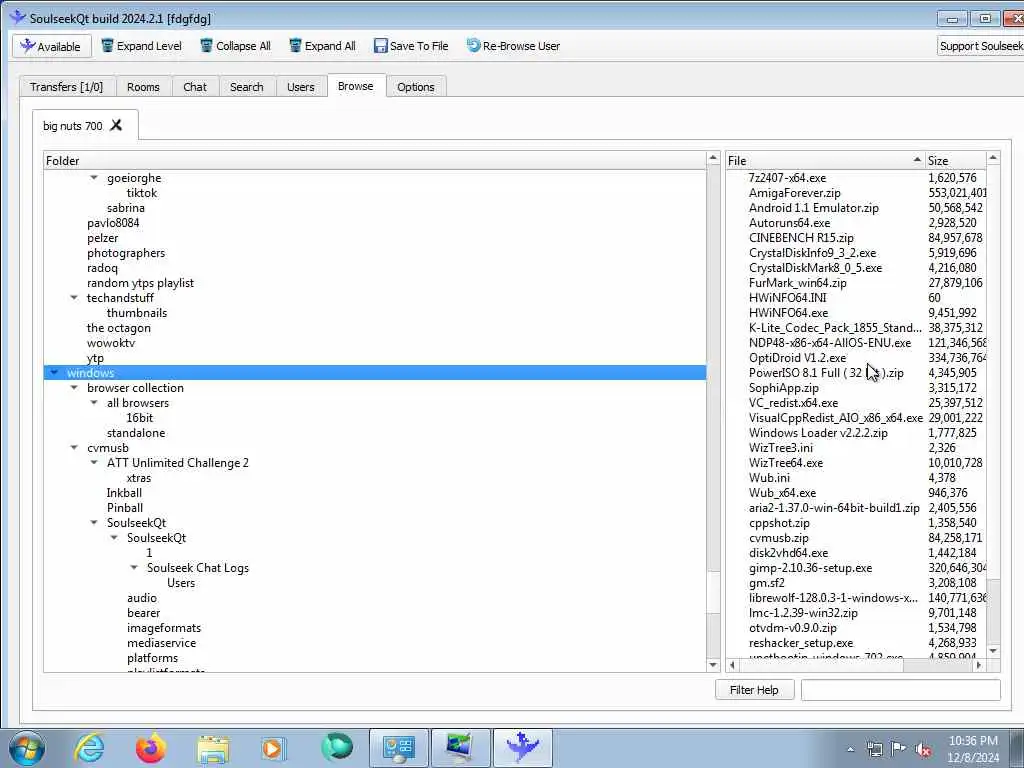Collapse the all browsers folder
The image size is (1024, 768).
coord(94,403)
